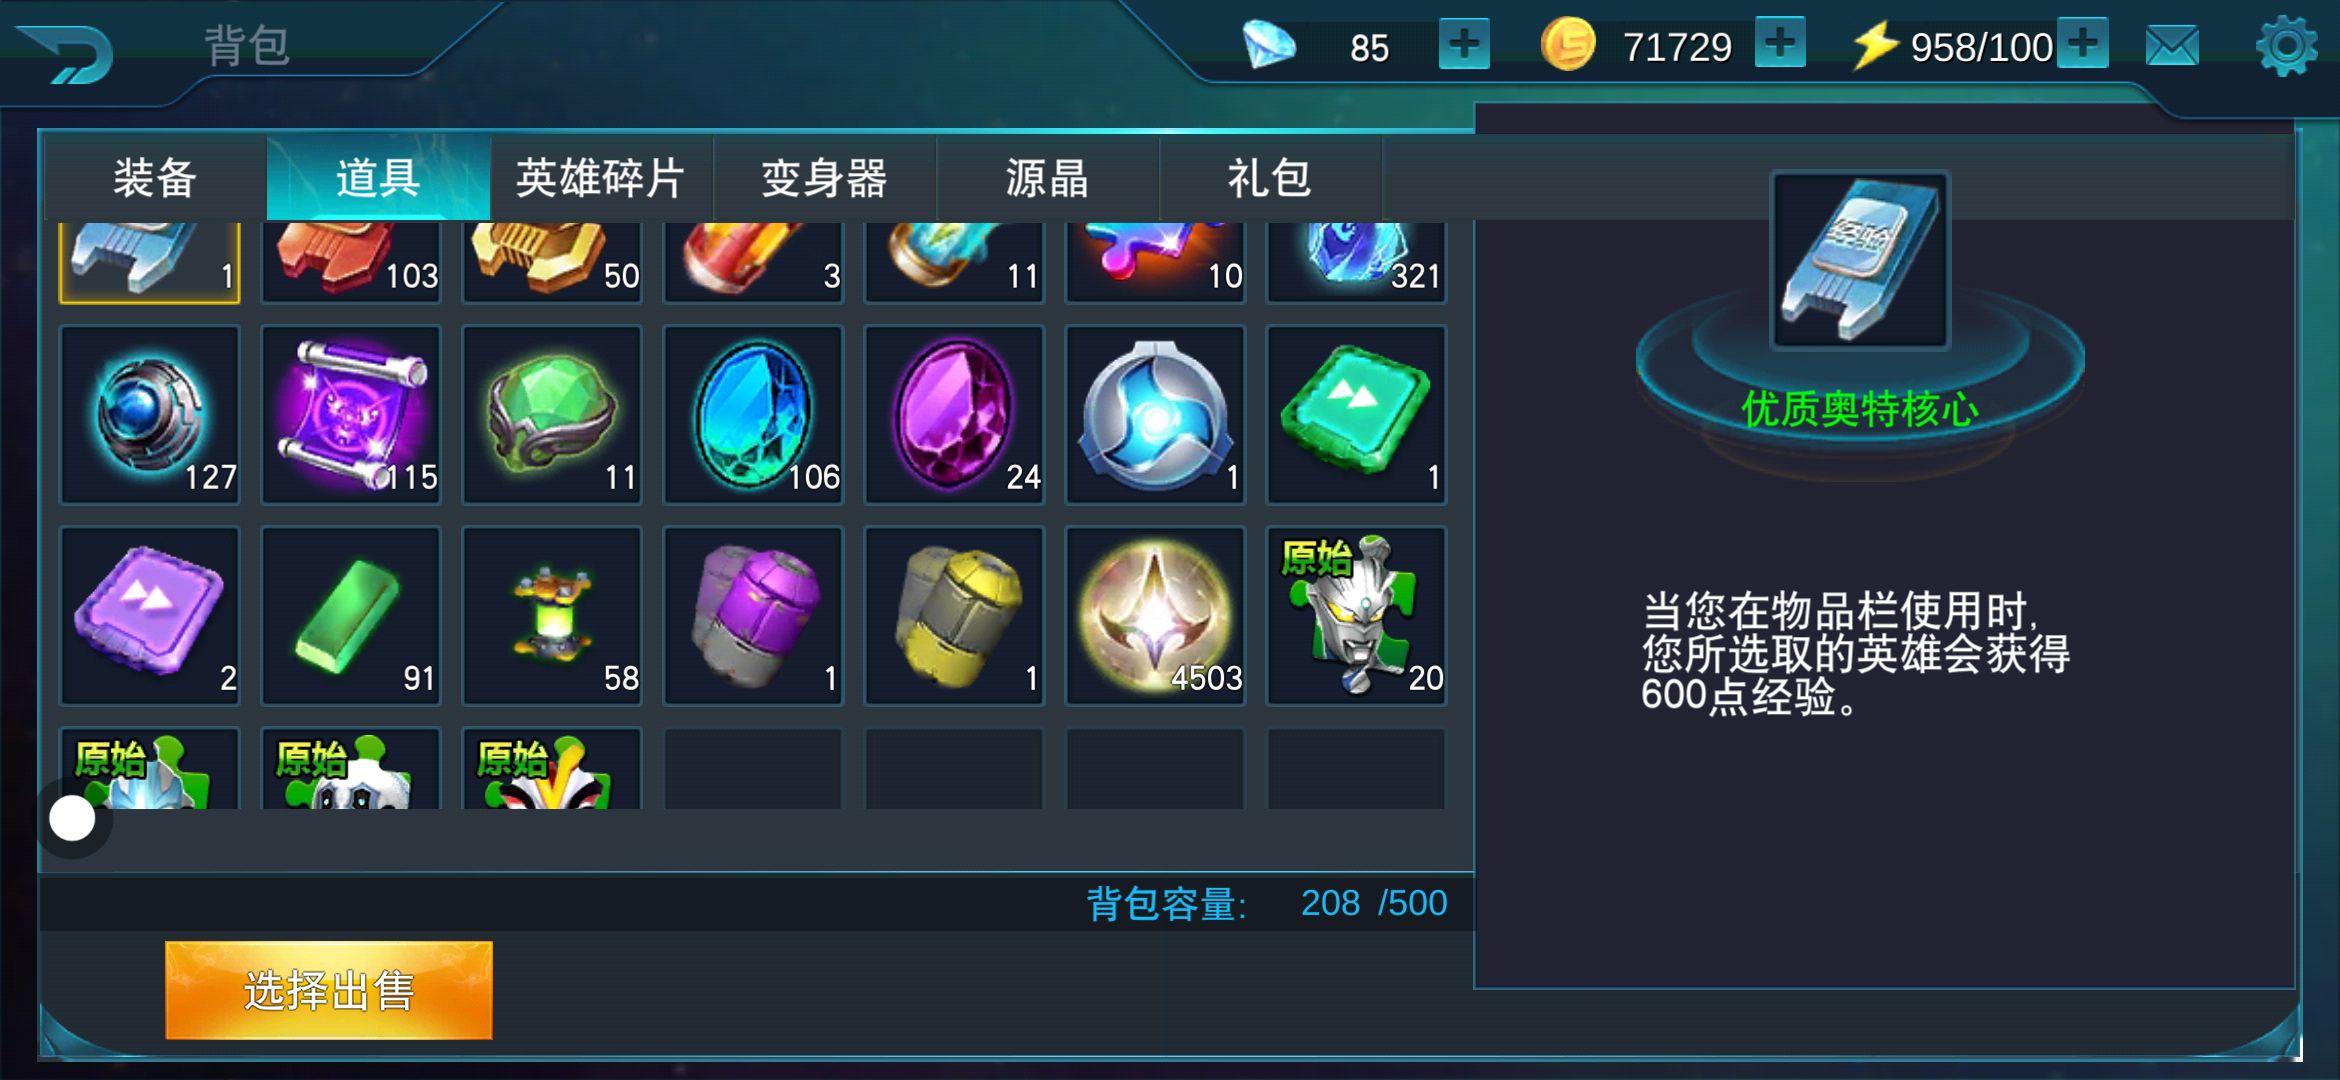Add diamonds with the plus beside 85
2340x1080 pixels.
coord(1464,45)
